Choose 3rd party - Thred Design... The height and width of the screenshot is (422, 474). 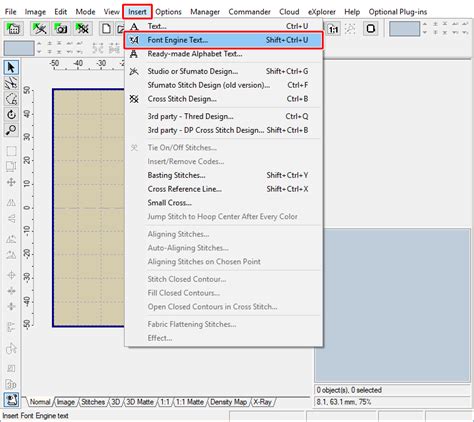coord(223,116)
